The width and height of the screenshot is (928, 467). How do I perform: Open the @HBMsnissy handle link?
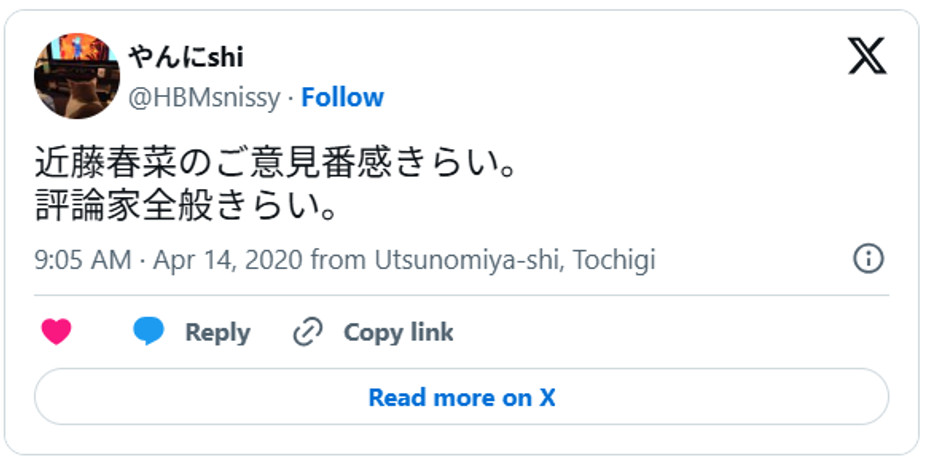(x=206, y=97)
